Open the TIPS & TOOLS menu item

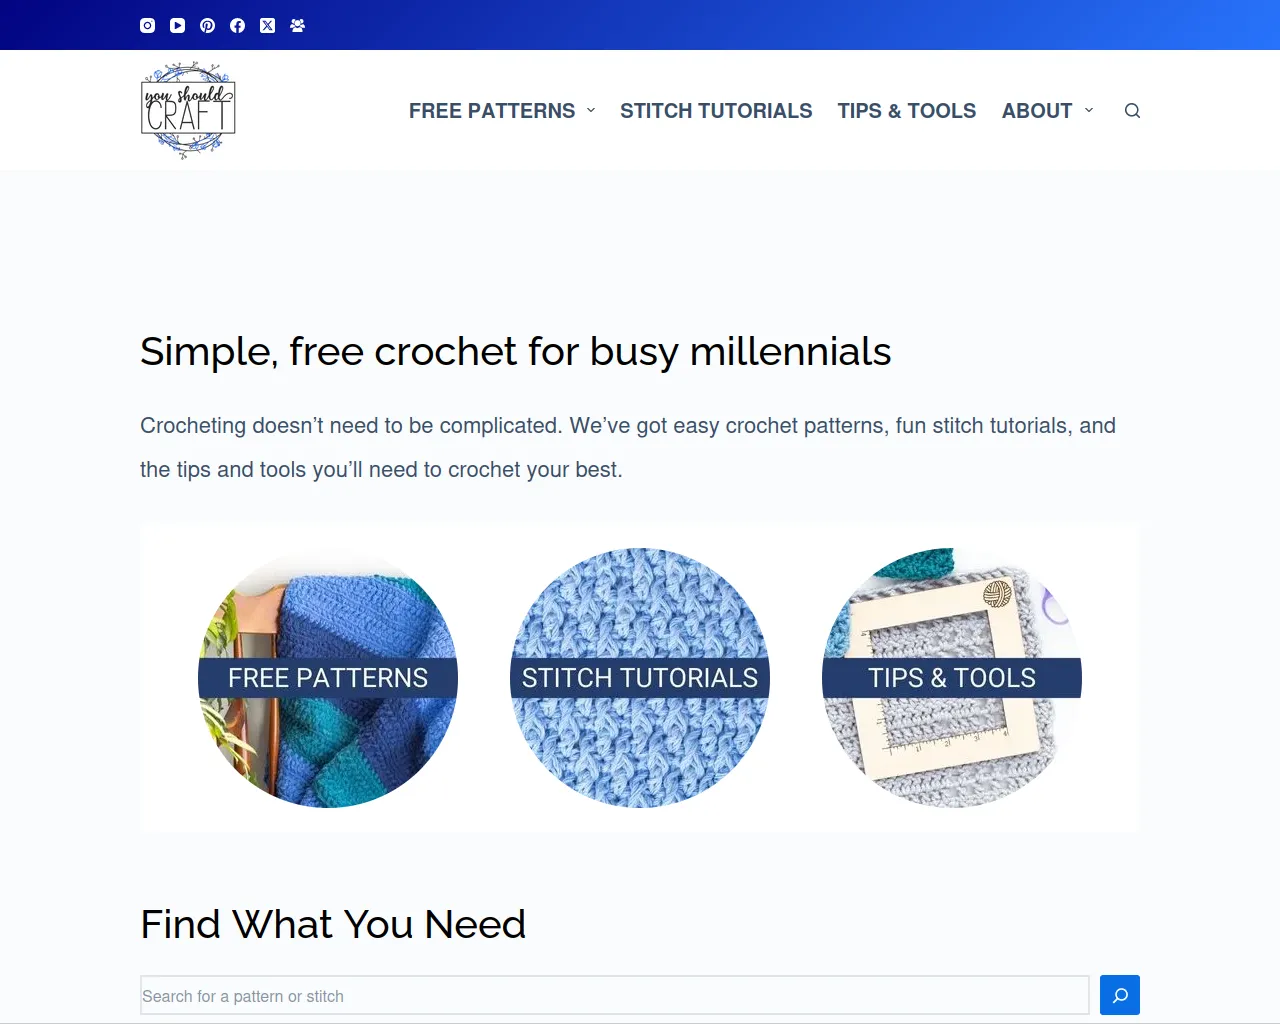point(907,111)
